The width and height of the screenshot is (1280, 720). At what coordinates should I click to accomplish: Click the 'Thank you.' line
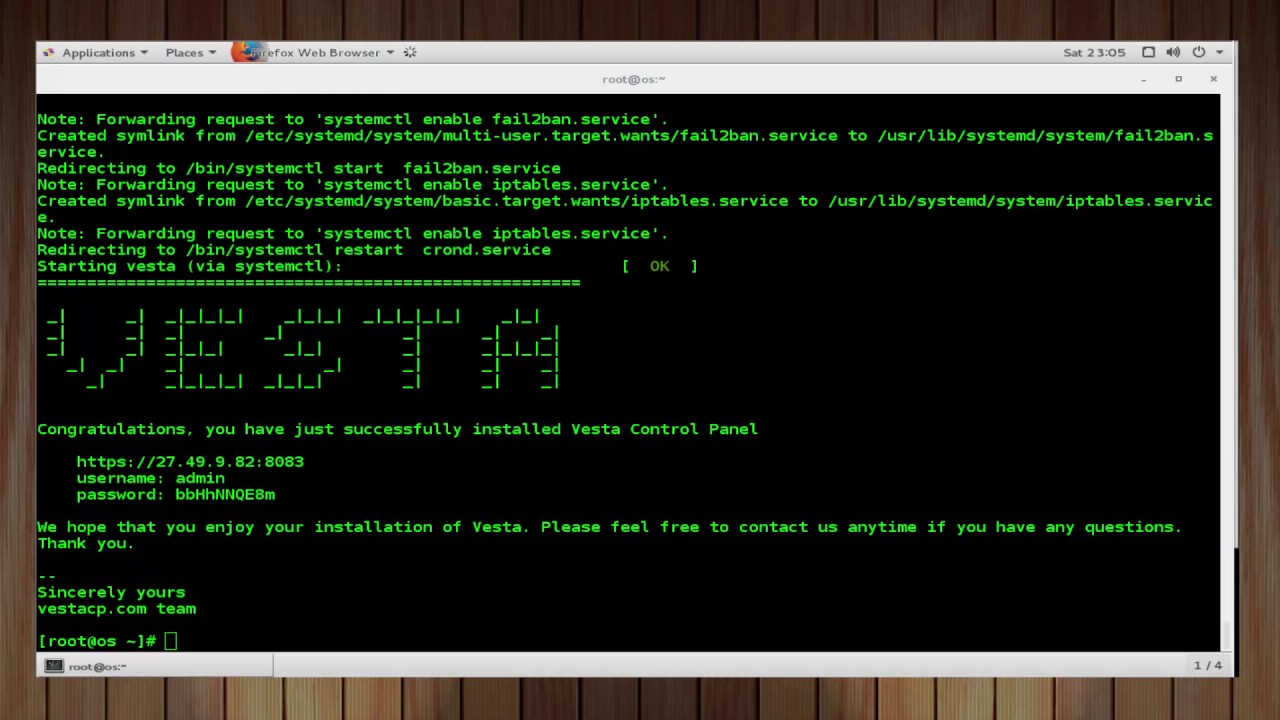pos(86,543)
